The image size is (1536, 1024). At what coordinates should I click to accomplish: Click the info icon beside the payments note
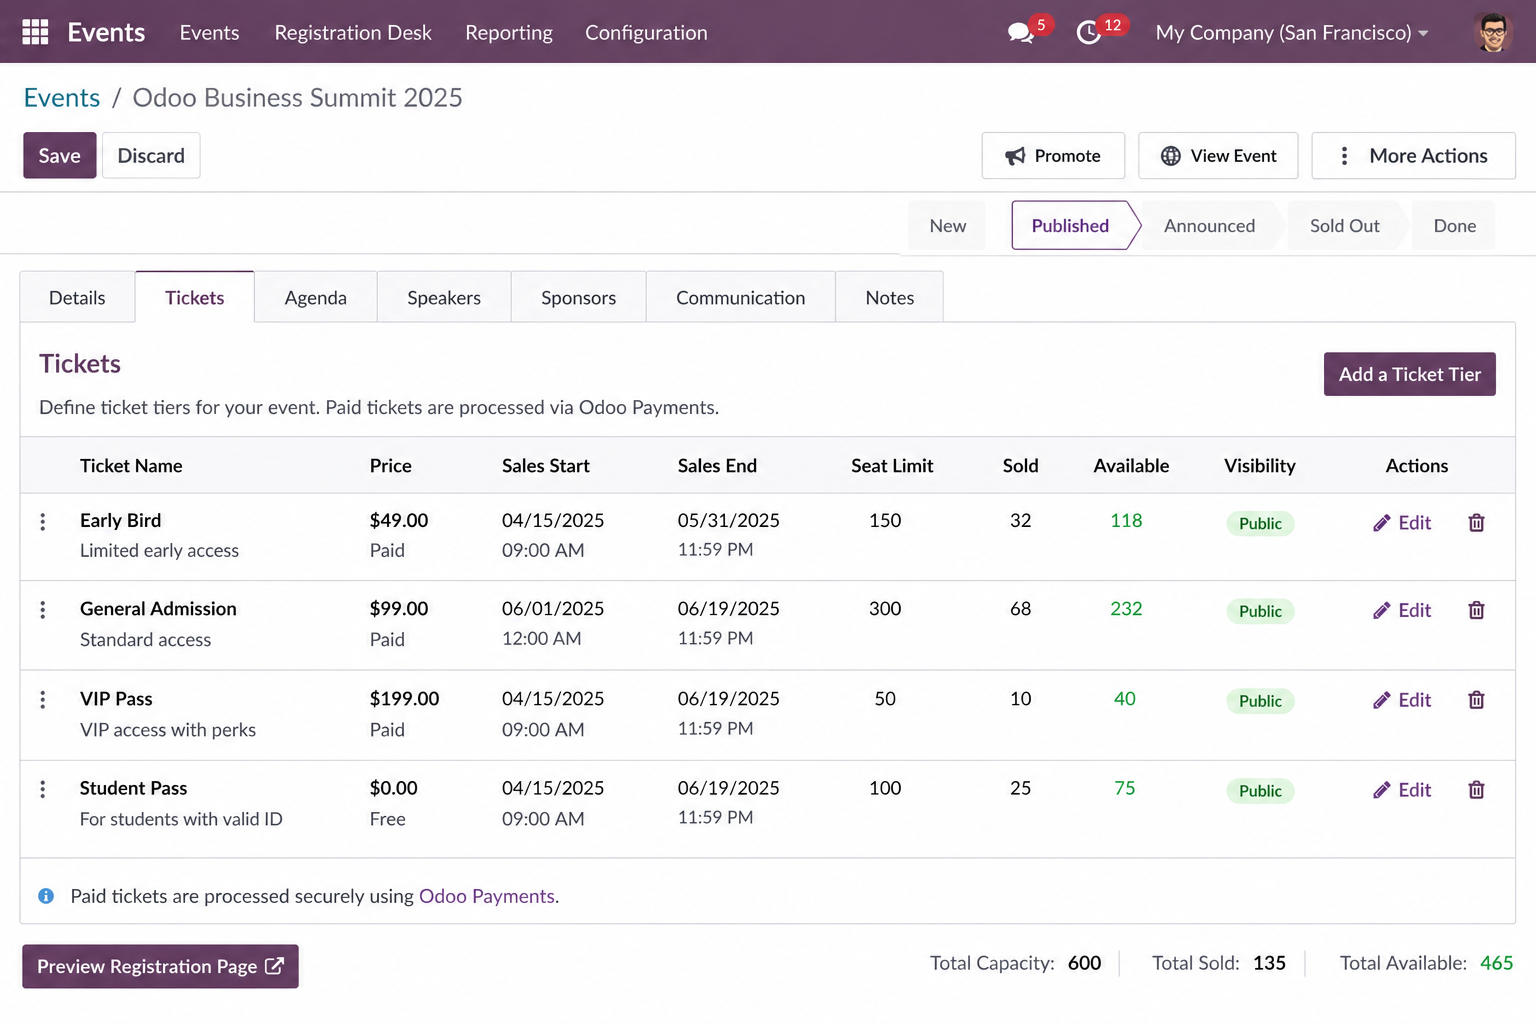click(46, 896)
